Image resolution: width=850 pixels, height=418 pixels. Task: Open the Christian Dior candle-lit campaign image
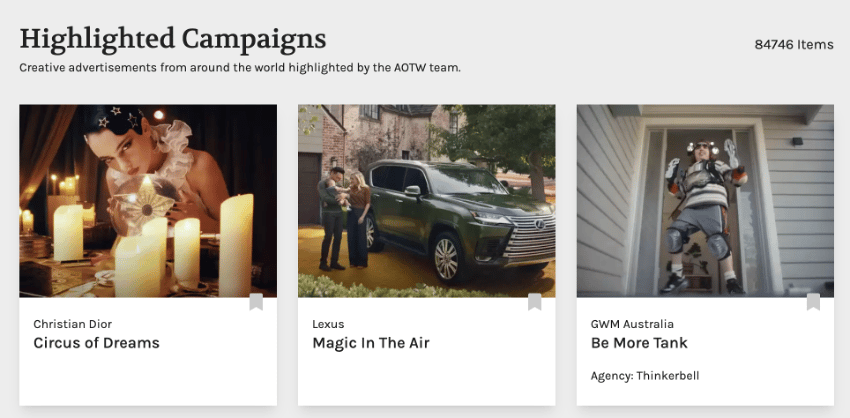(x=148, y=201)
